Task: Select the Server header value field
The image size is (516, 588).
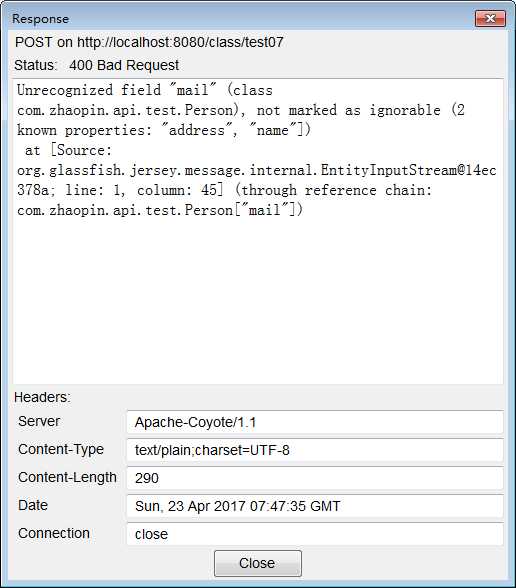Action: (x=315, y=422)
